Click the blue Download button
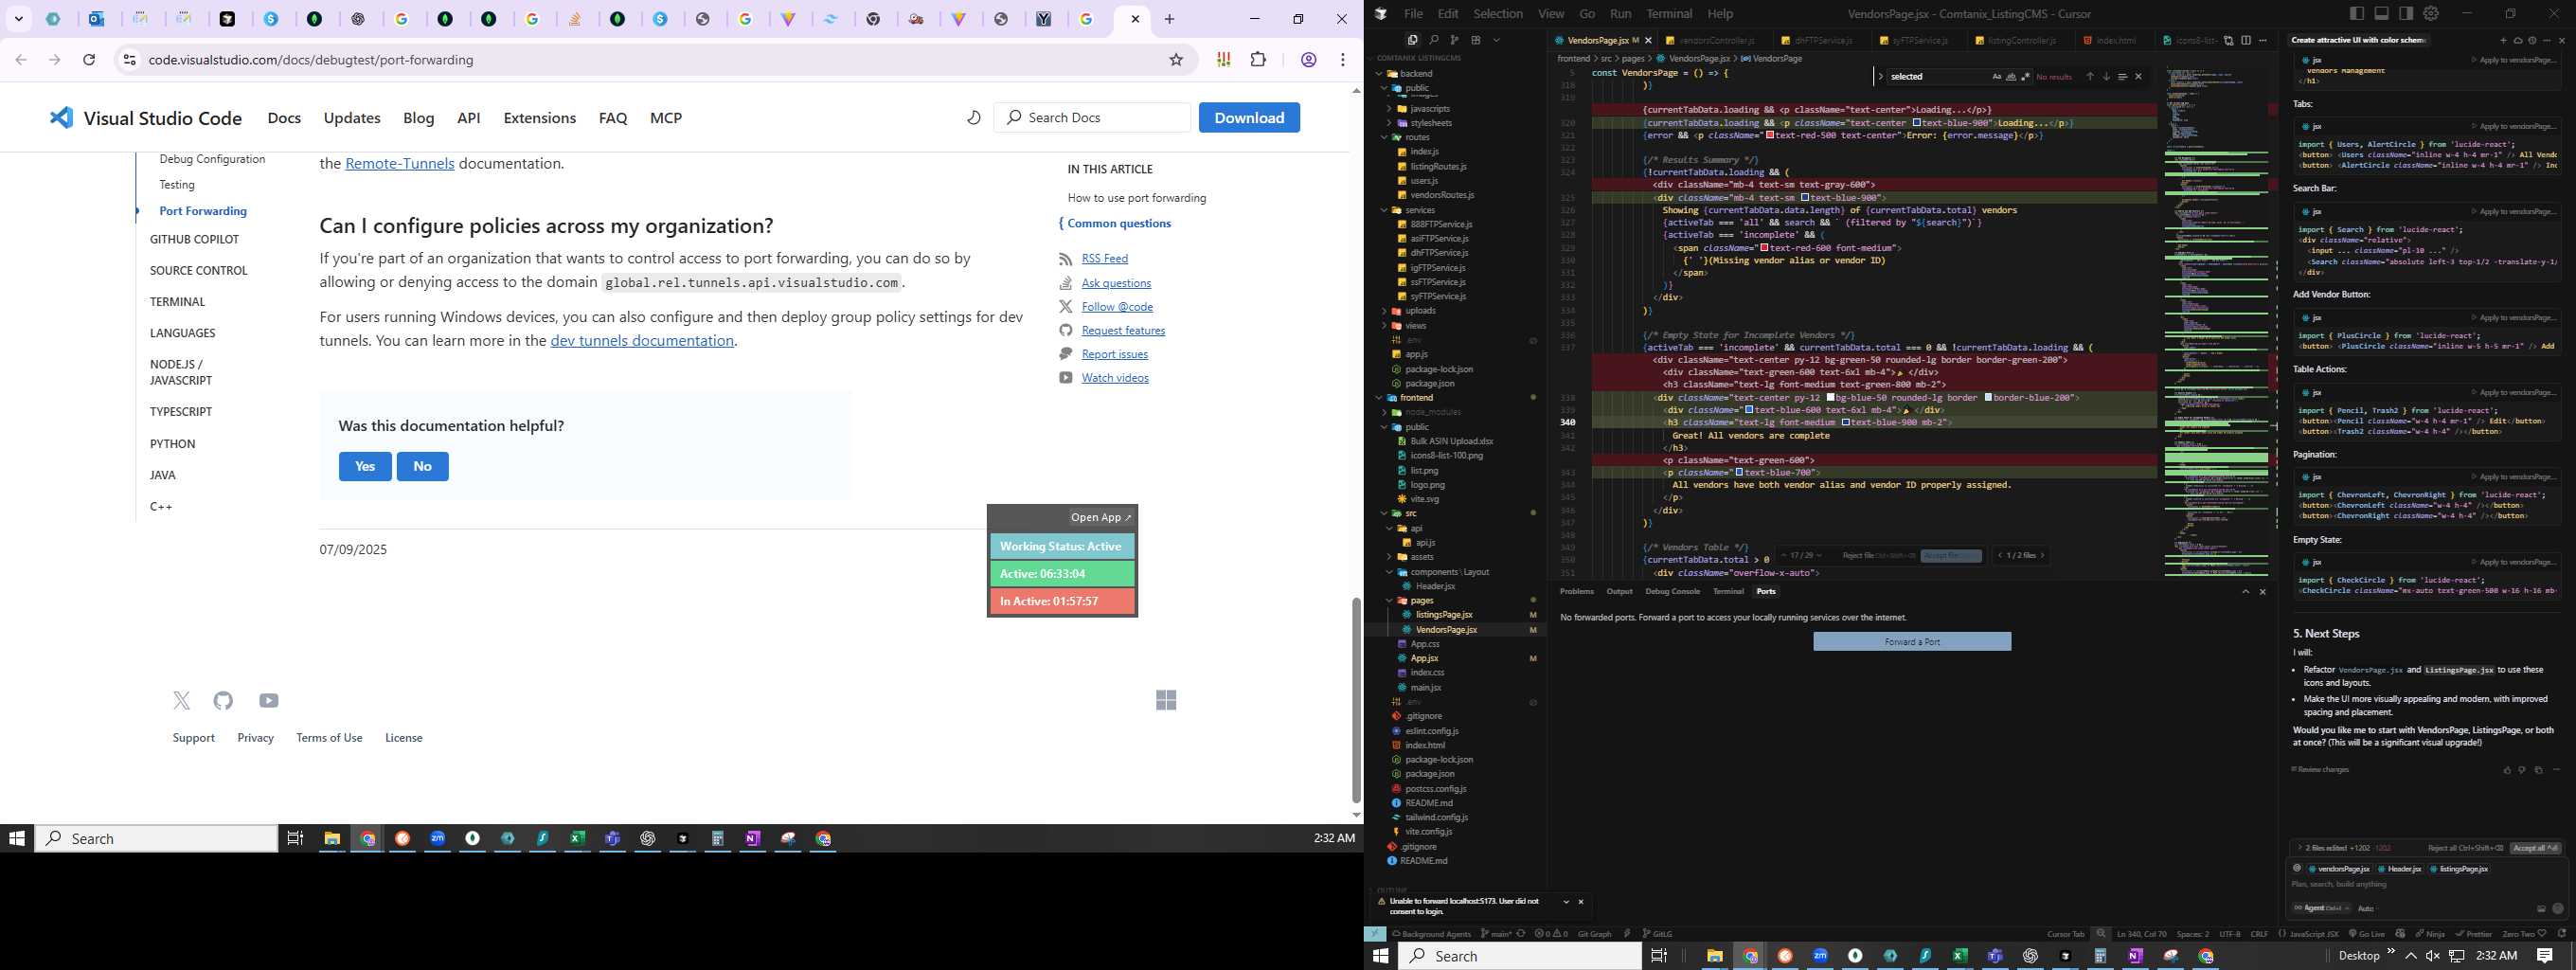 tap(1249, 117)
